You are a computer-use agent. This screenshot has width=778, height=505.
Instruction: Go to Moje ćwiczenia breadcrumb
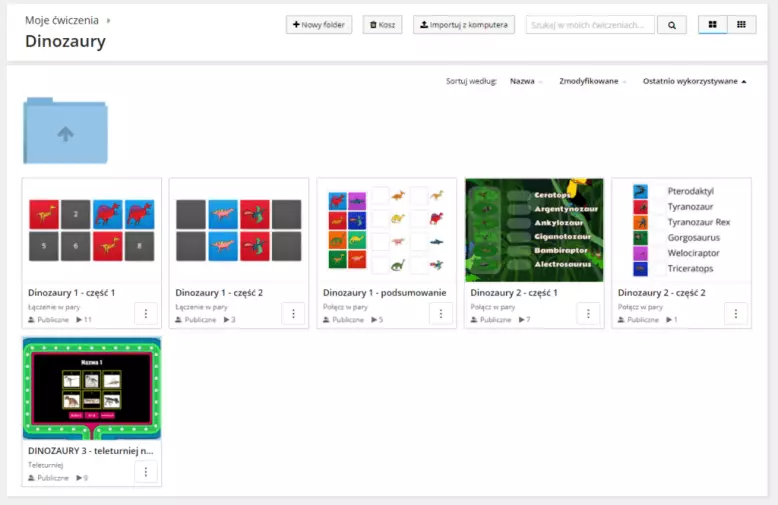62,20
